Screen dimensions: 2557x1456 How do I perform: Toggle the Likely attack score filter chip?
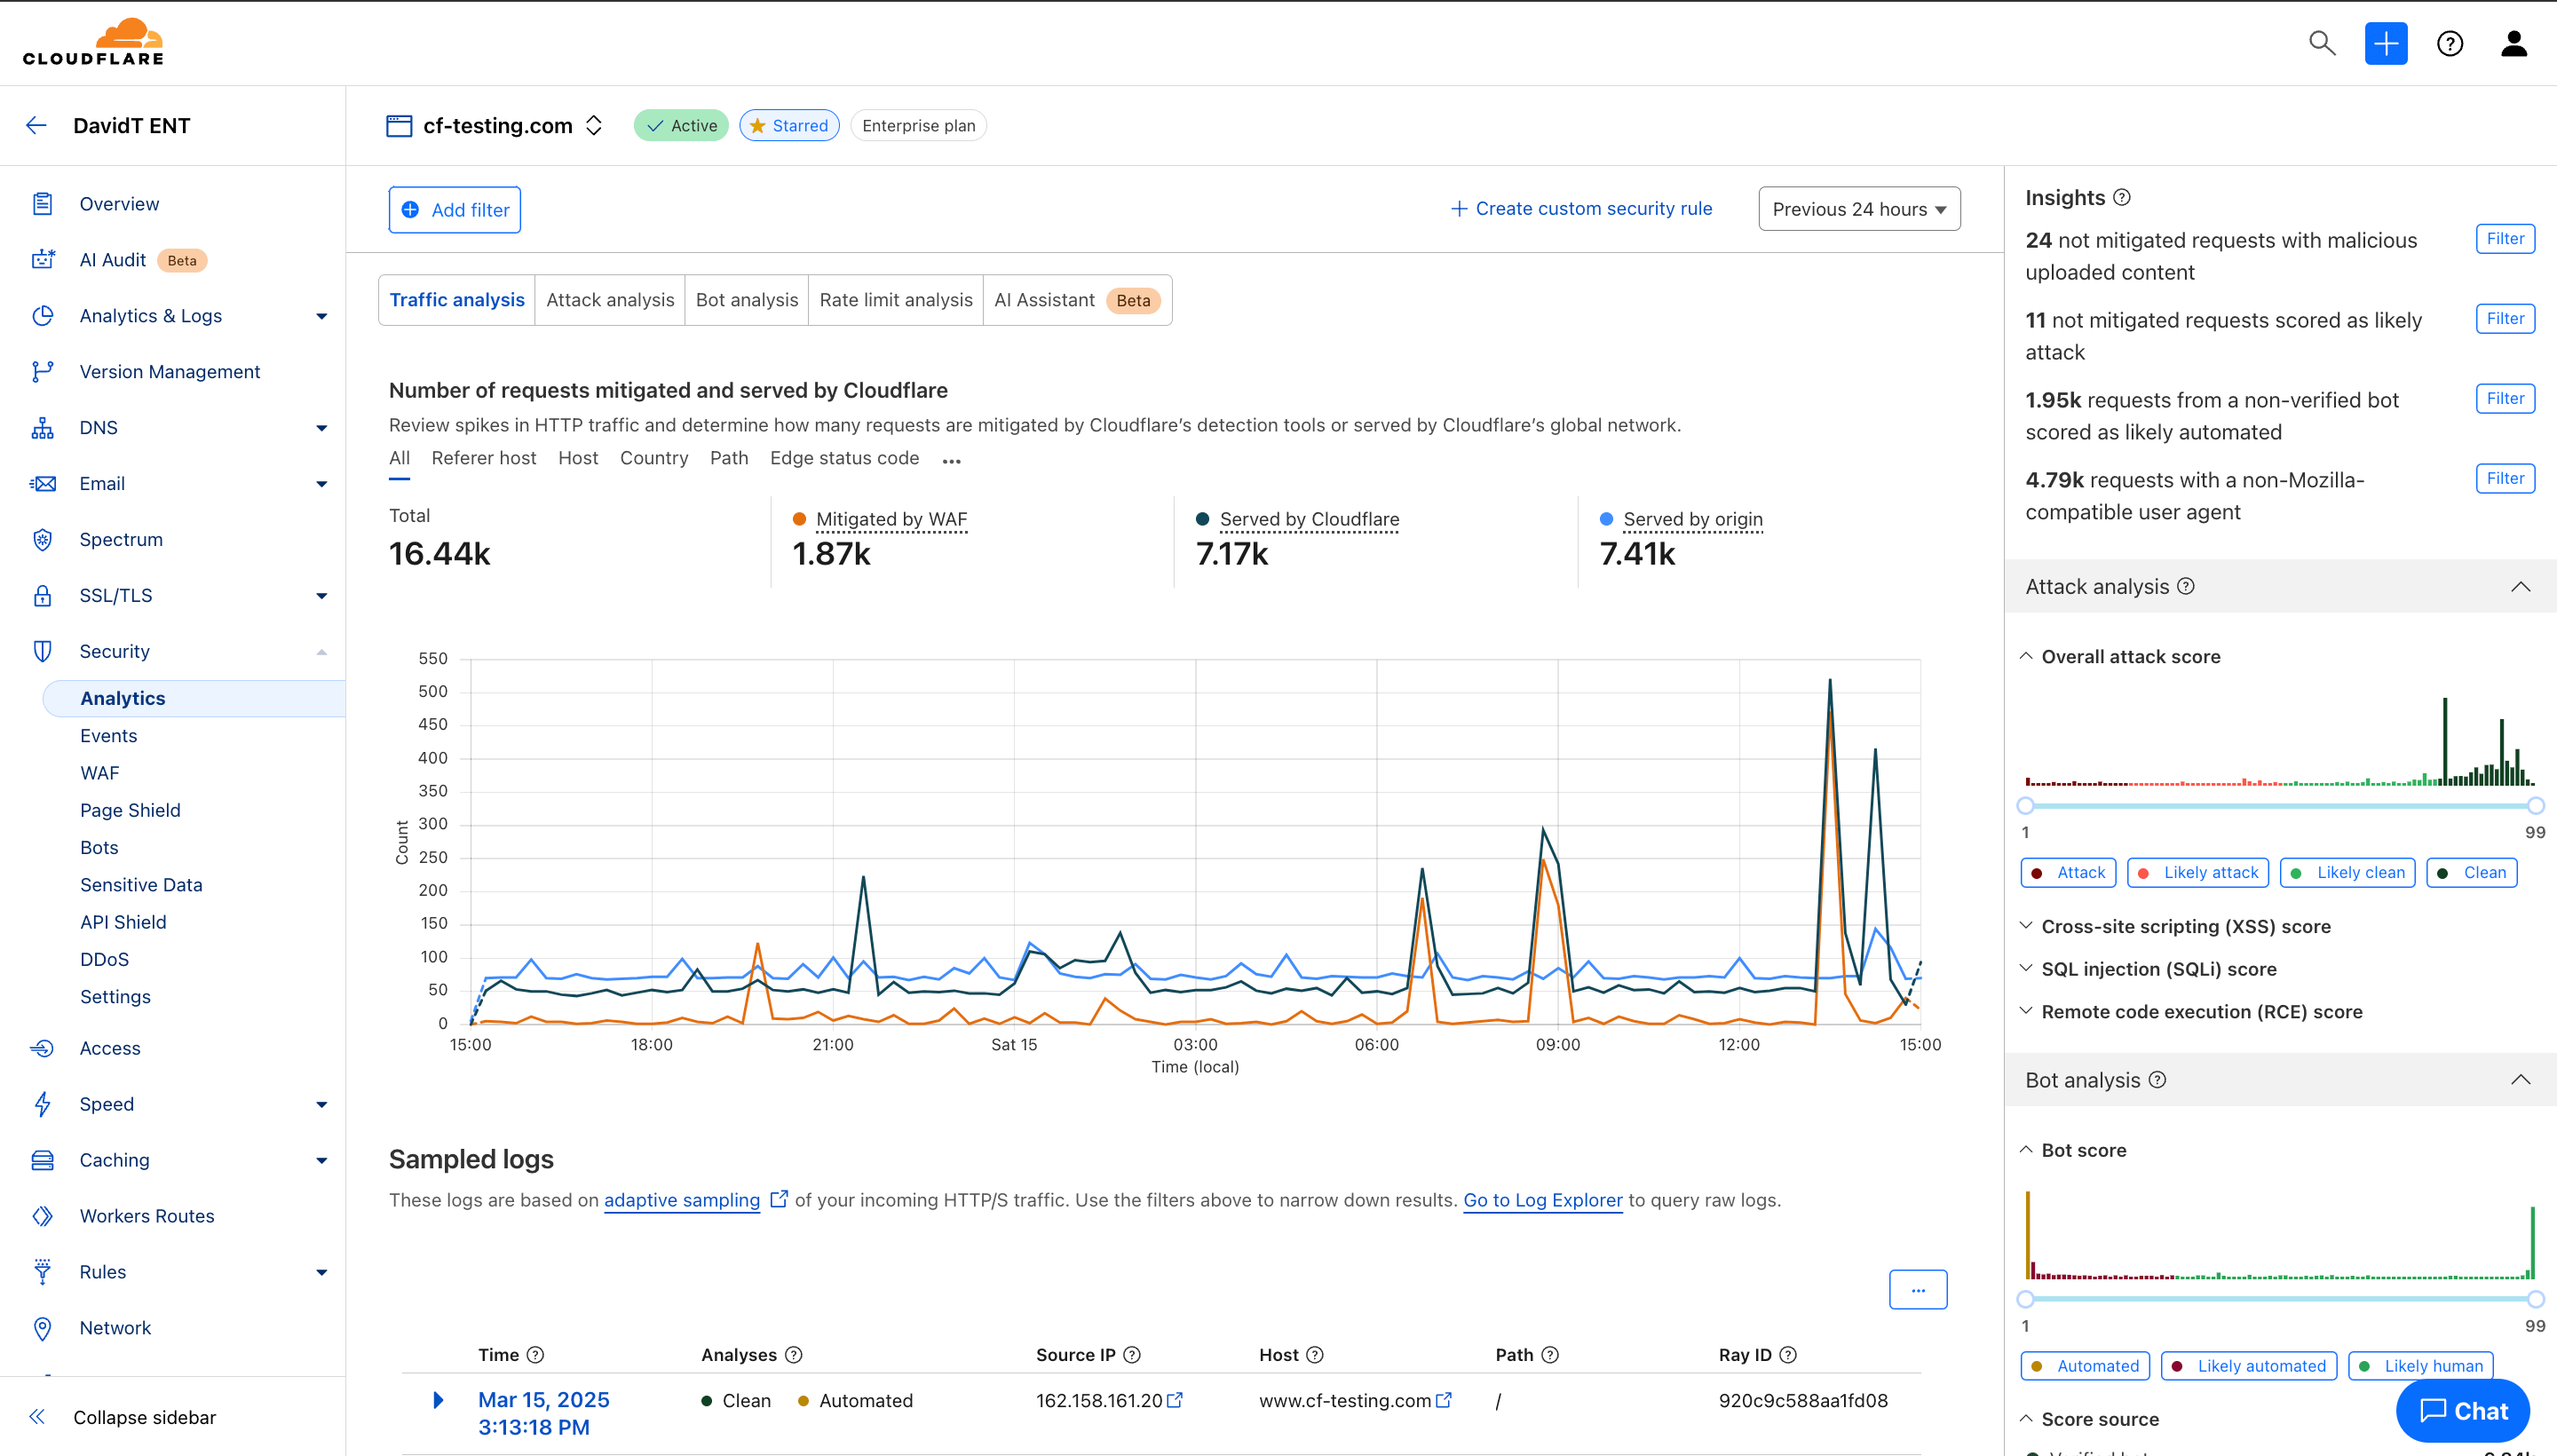(2197, 872)
